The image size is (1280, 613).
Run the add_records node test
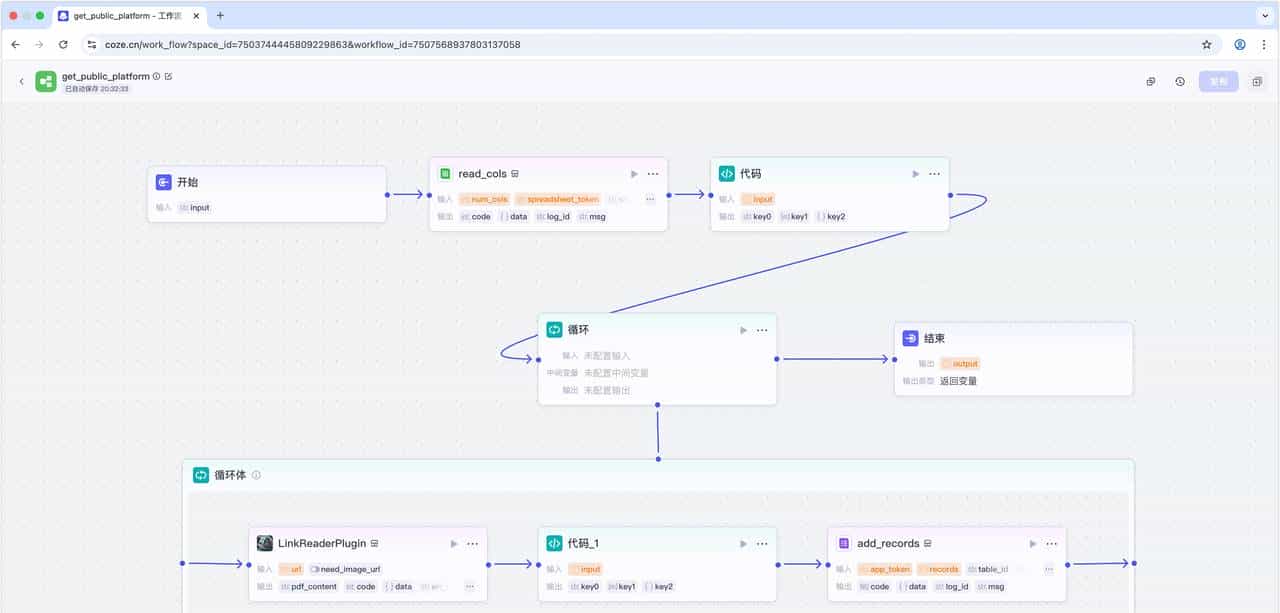1033,544
